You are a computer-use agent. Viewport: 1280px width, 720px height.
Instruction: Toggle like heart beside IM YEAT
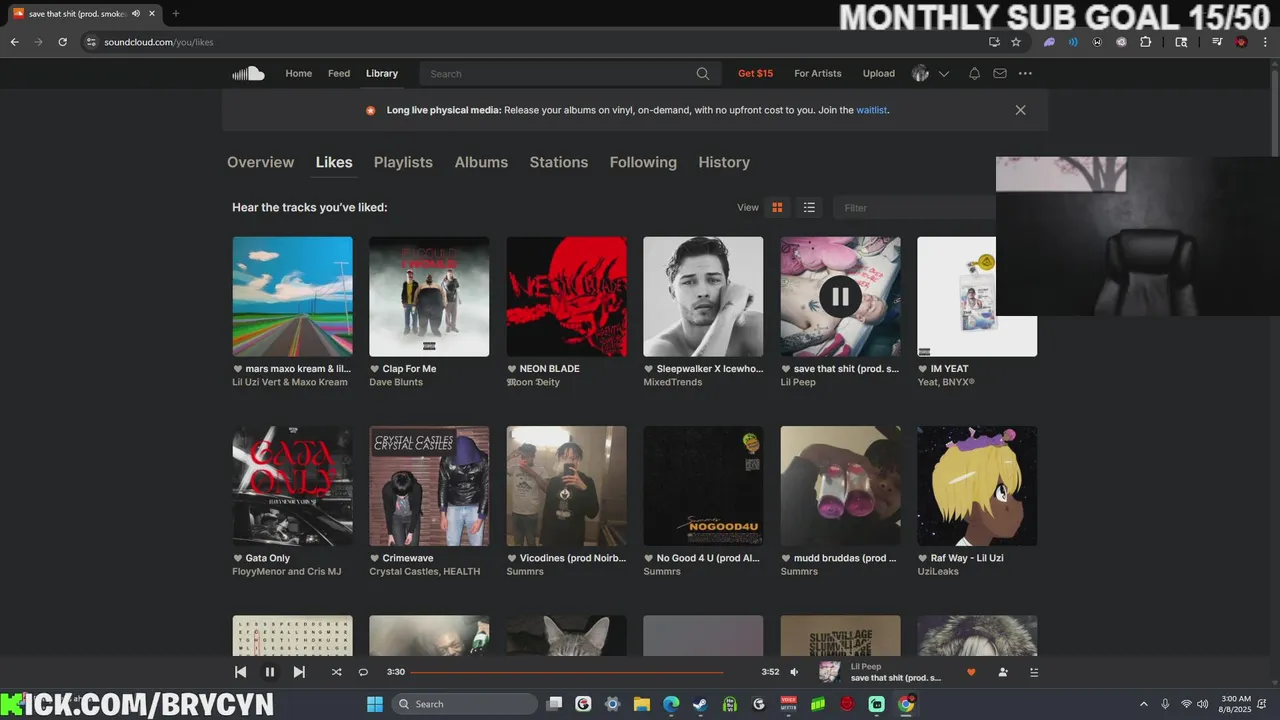[923, 369]
